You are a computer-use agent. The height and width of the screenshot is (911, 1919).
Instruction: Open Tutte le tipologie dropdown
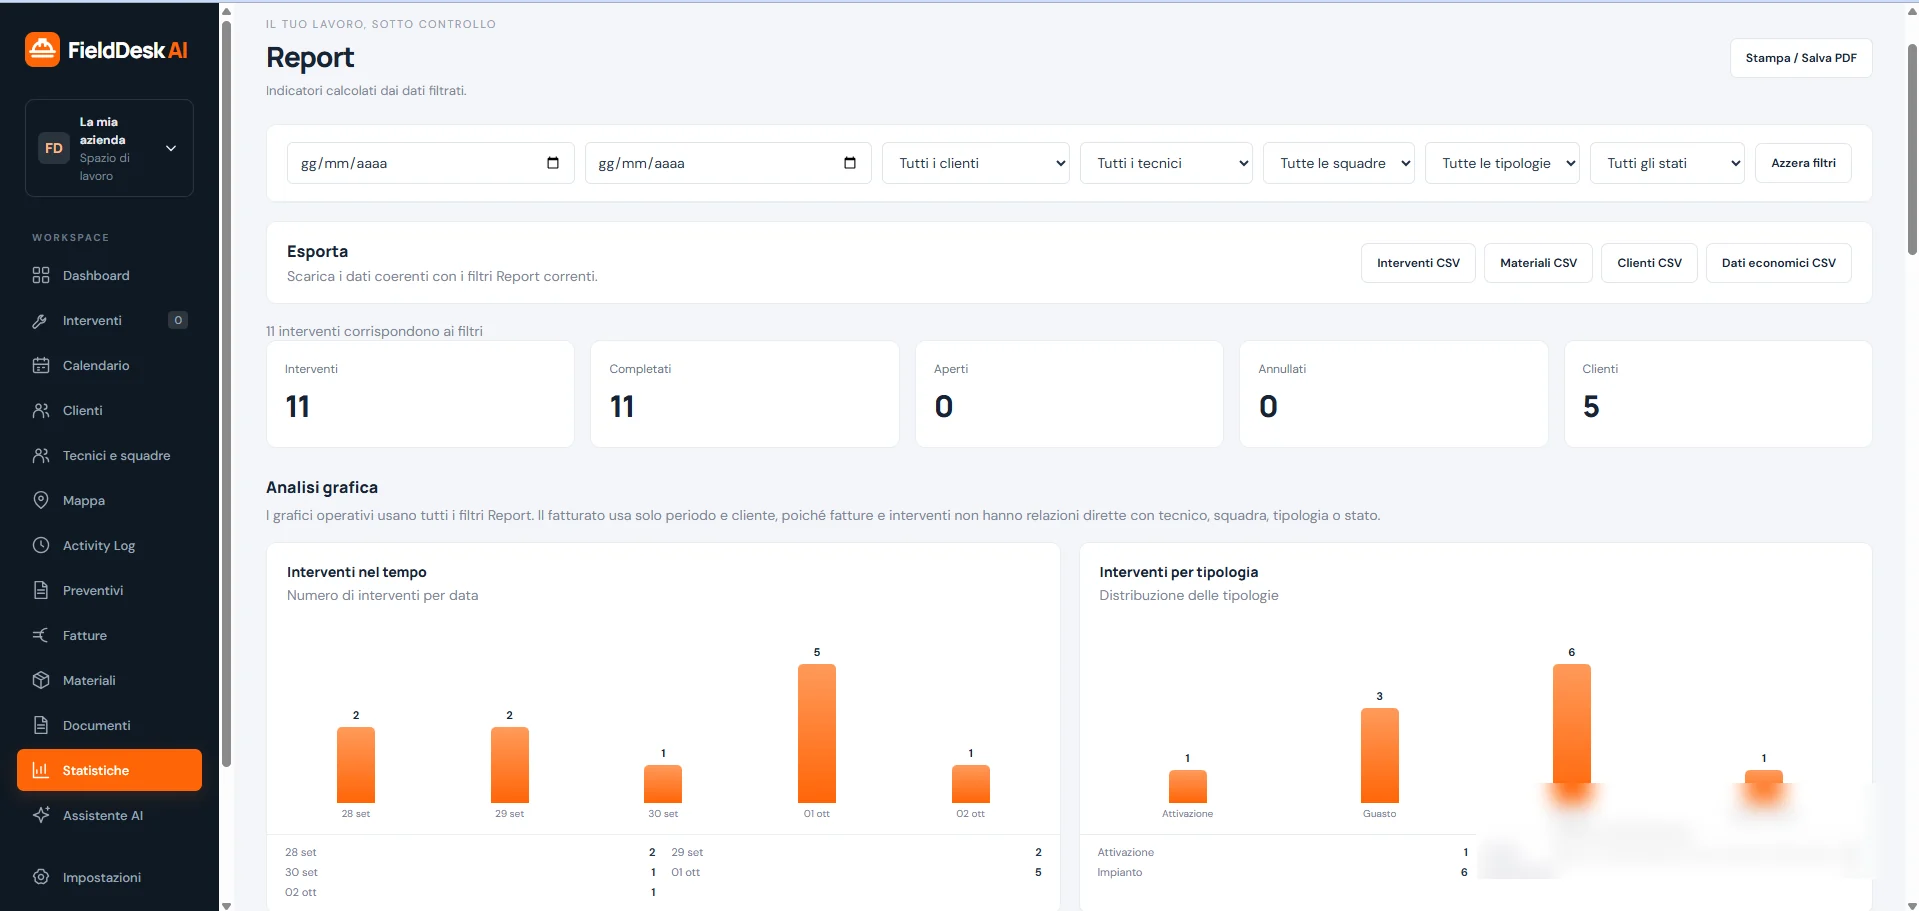(1503, 163)
